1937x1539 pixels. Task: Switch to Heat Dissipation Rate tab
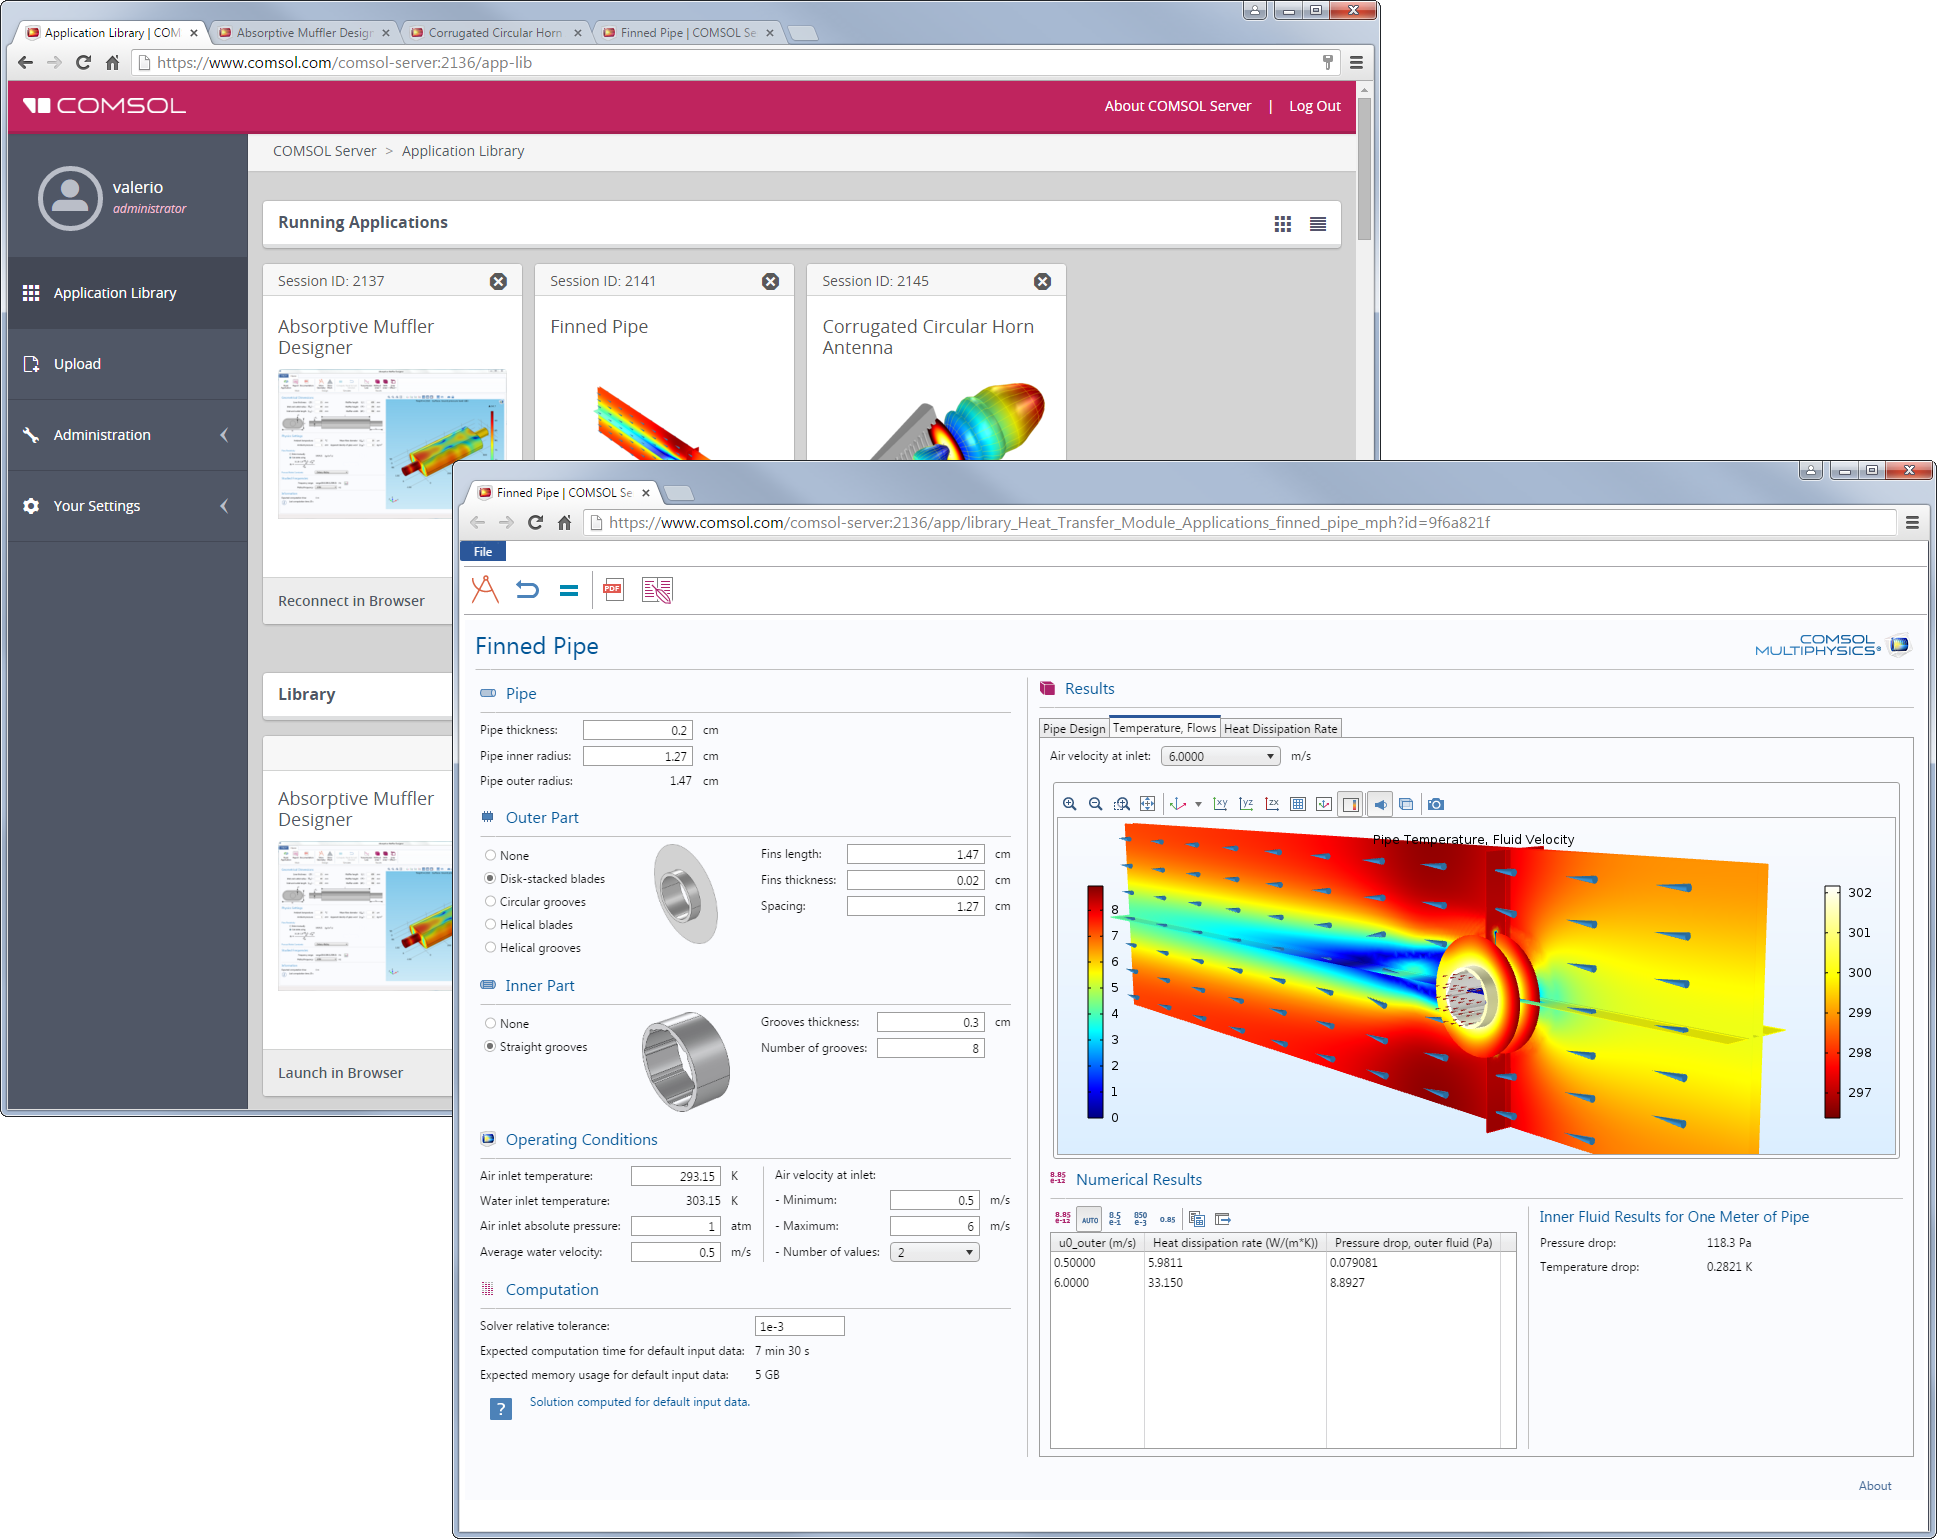[1280, 728]
